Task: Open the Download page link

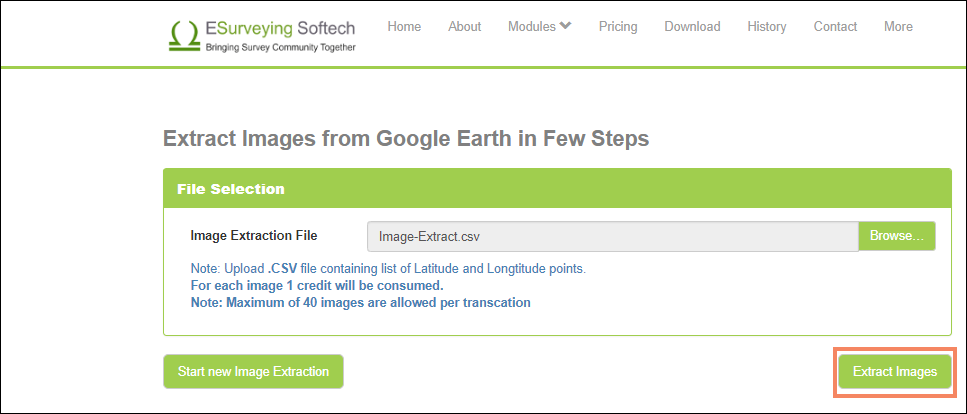Action: click(x=692, y=27)
